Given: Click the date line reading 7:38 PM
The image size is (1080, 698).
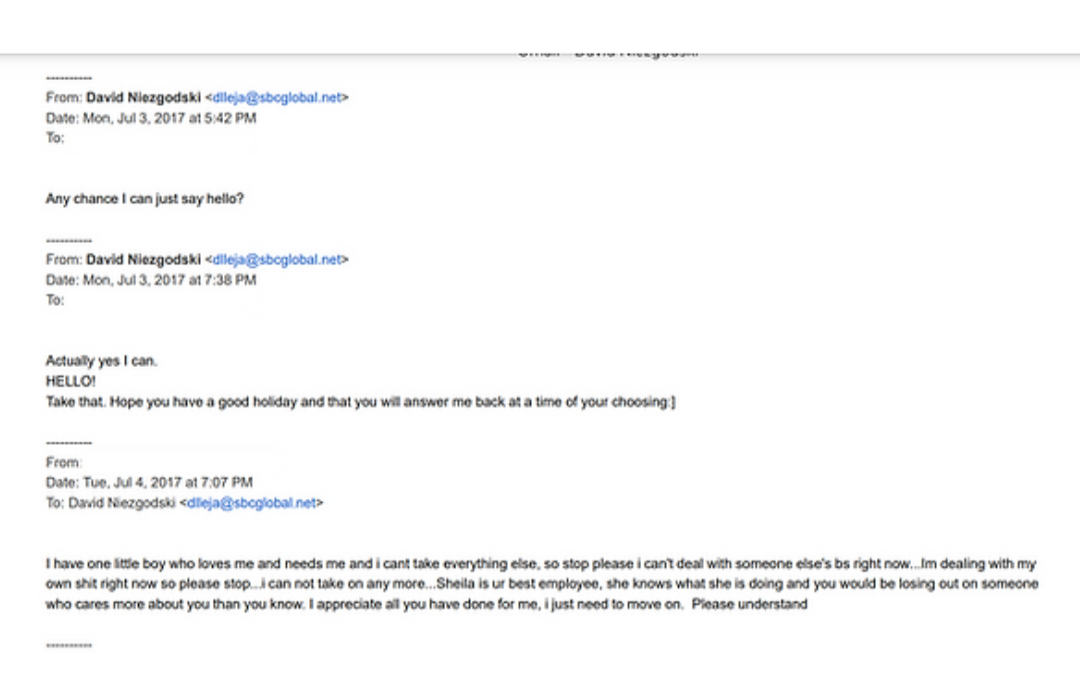Looking at the screenshot, I should coord(151,280).
